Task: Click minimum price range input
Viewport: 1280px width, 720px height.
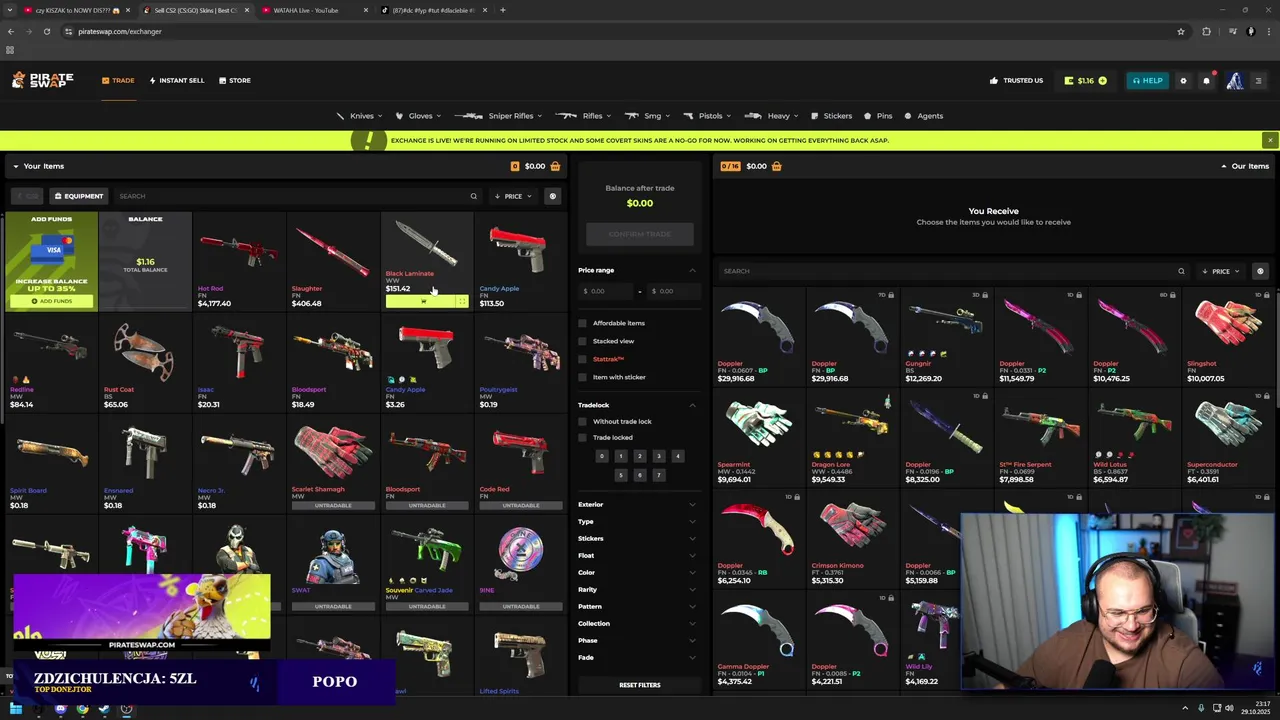Action: 606,291
